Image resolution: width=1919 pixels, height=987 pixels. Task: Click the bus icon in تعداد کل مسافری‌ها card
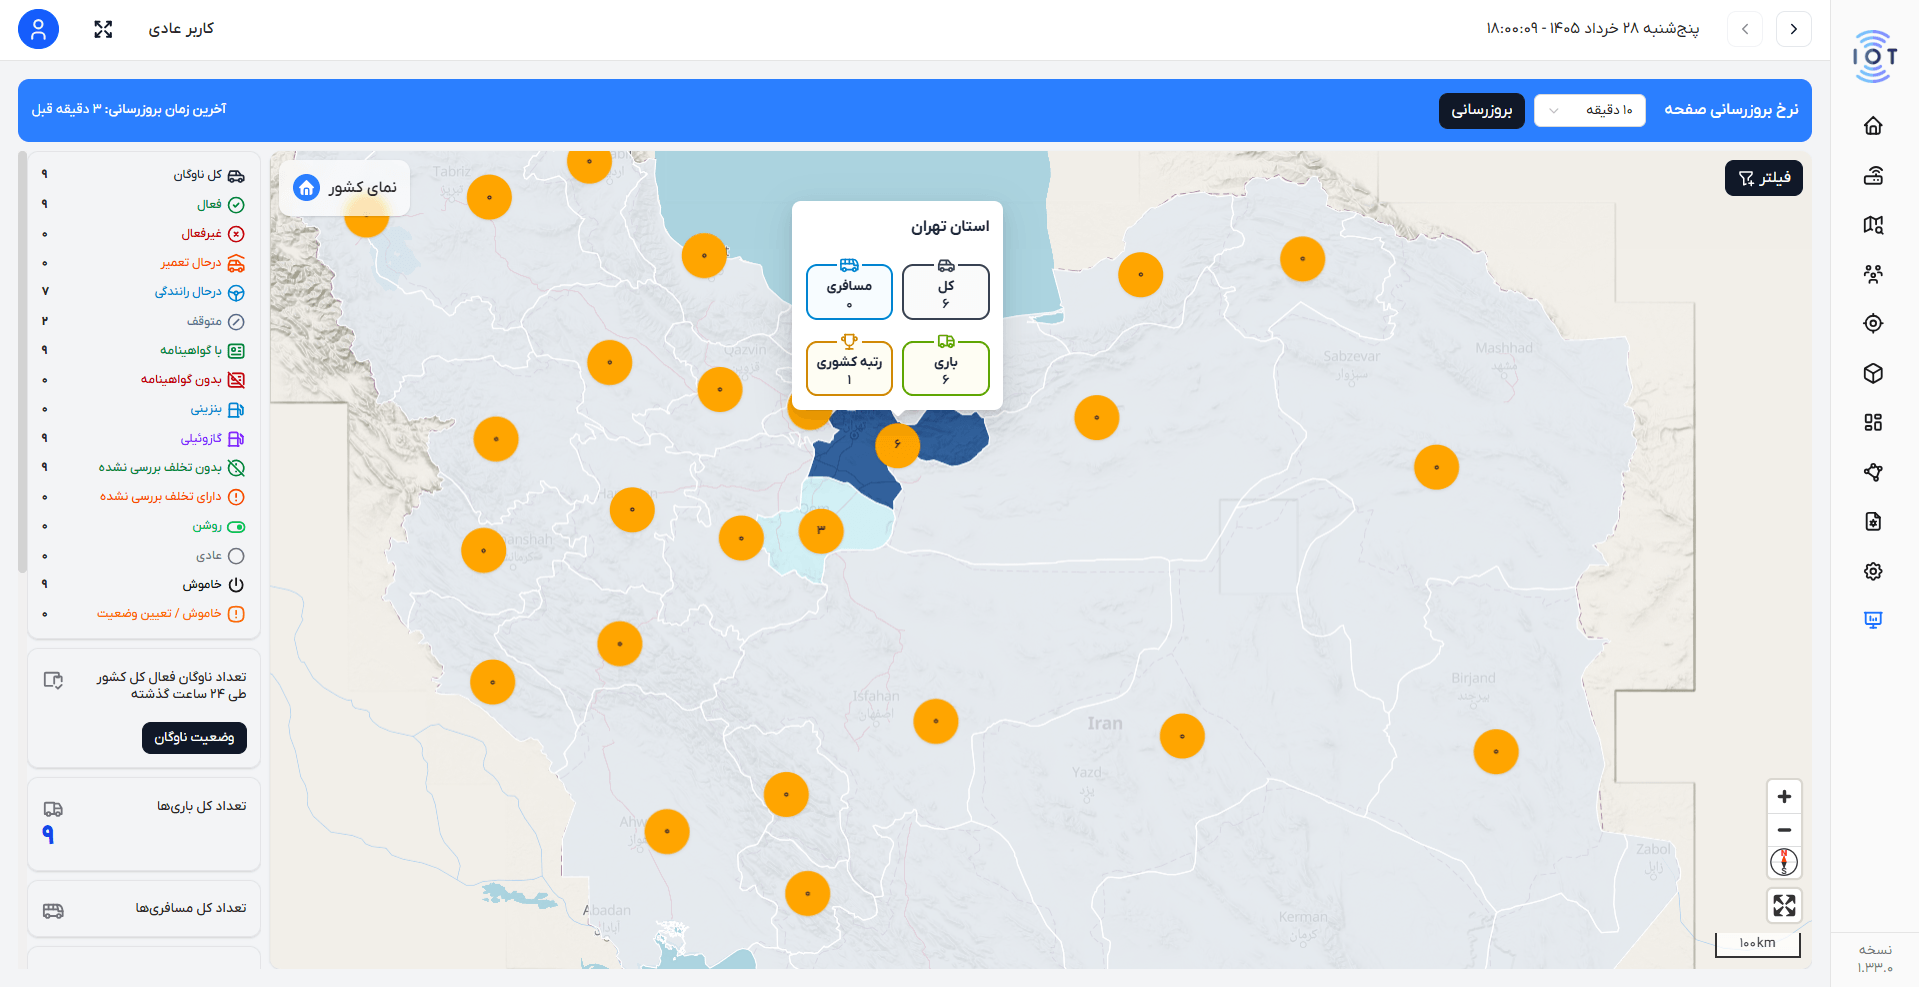pos(53,911)
